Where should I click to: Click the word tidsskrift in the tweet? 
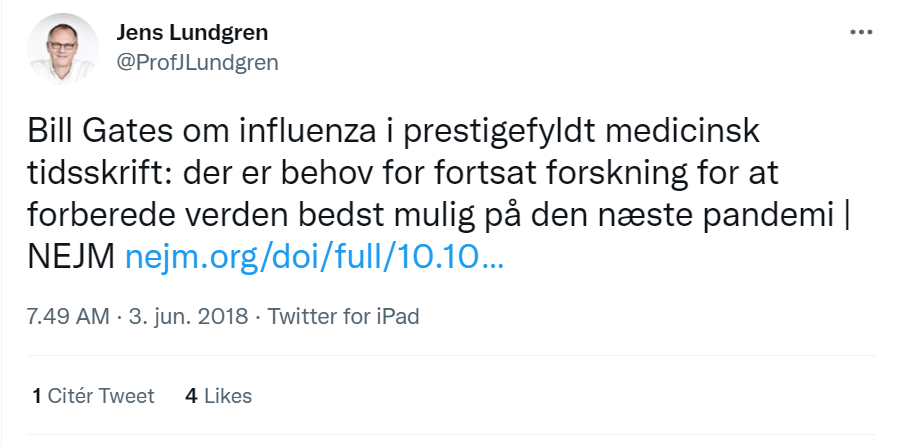click(x=85, y=176)
